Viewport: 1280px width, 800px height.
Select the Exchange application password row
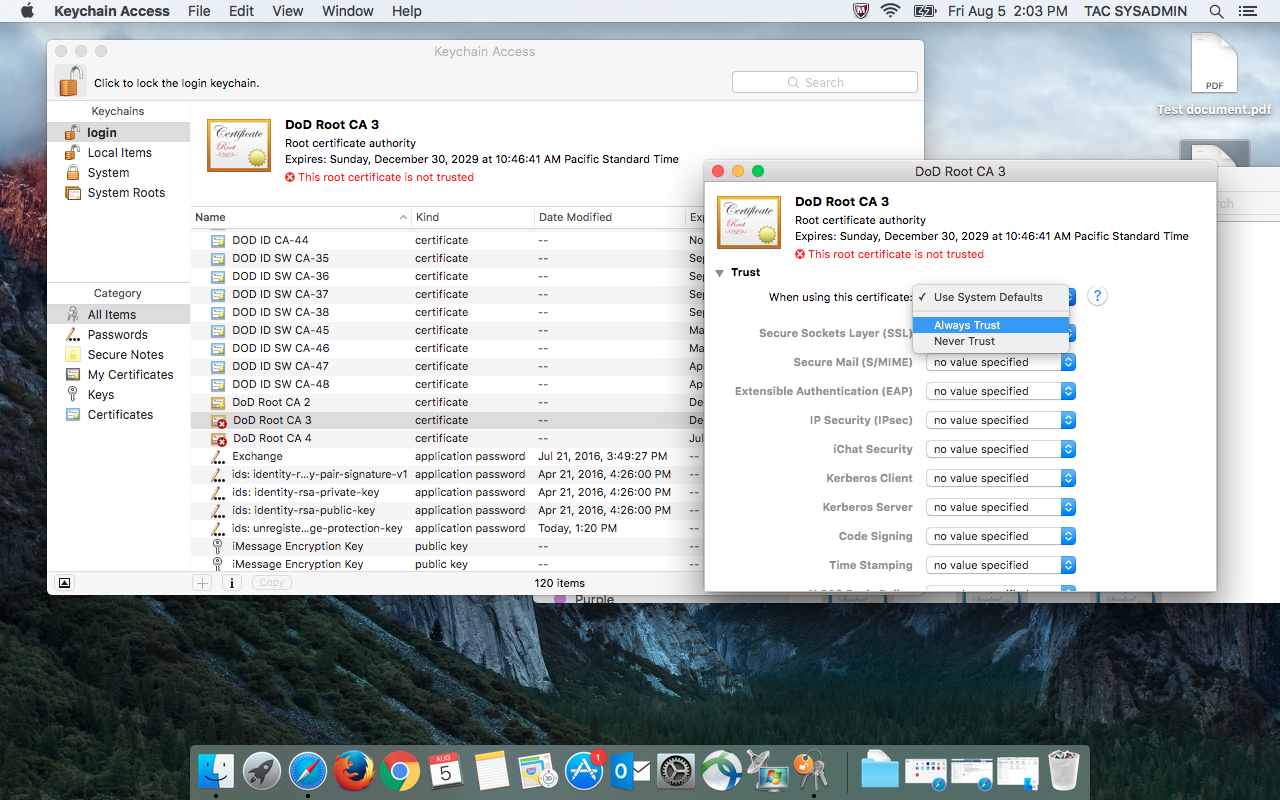pyautogui.click(x=447, y=456)
